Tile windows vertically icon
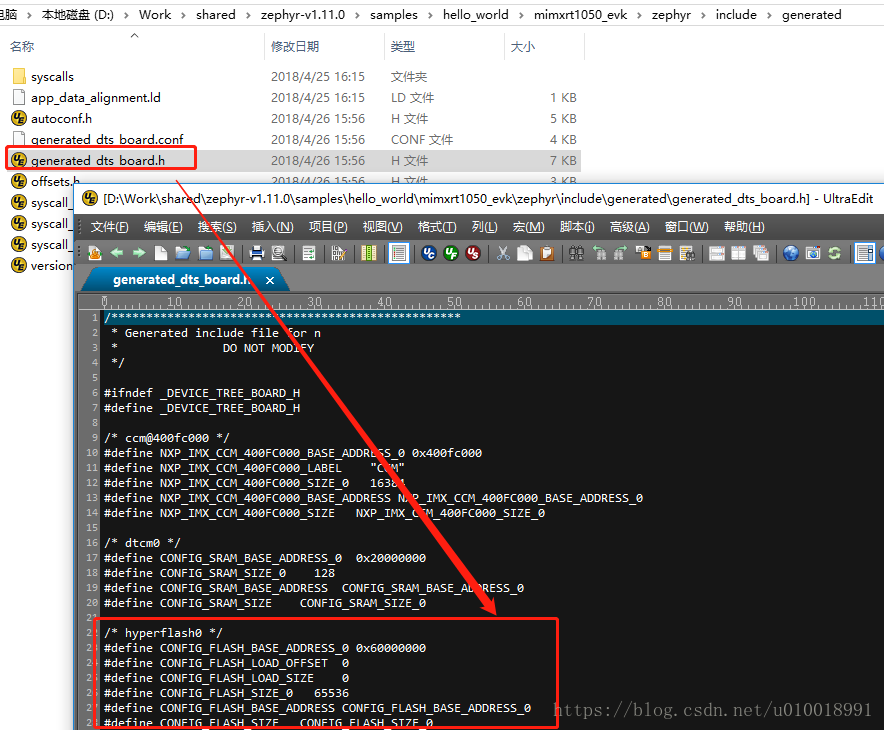 click(x=739, y=253)
